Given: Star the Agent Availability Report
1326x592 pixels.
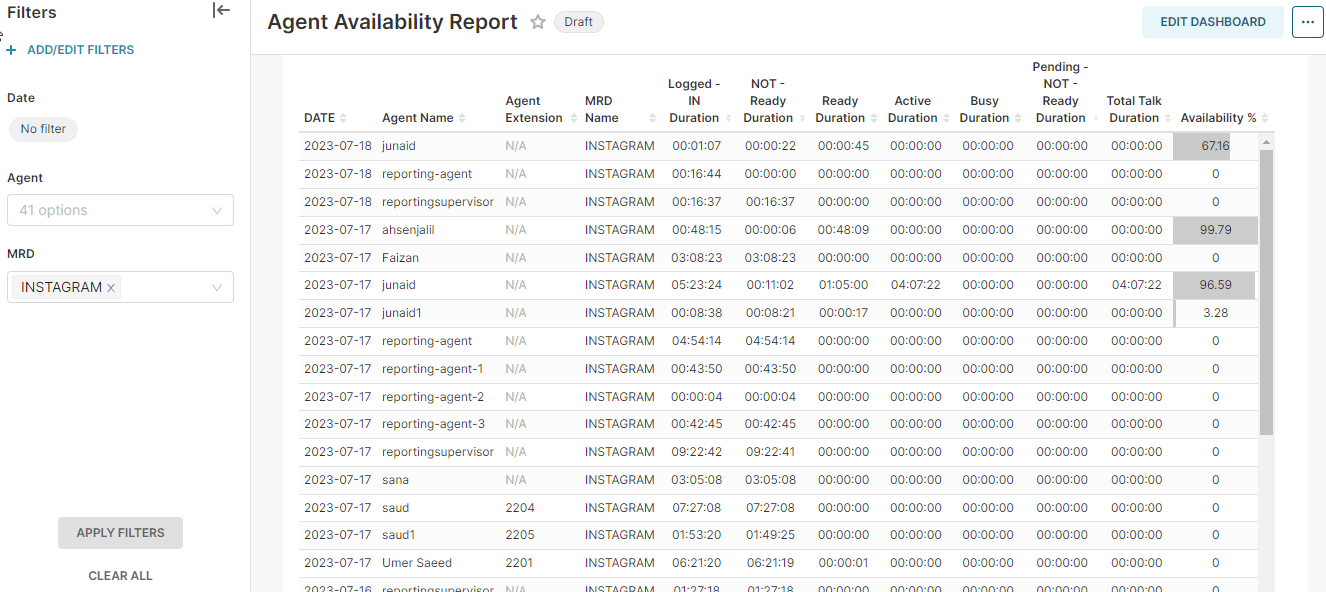Looking at the screenshot, I should (537, 22).
